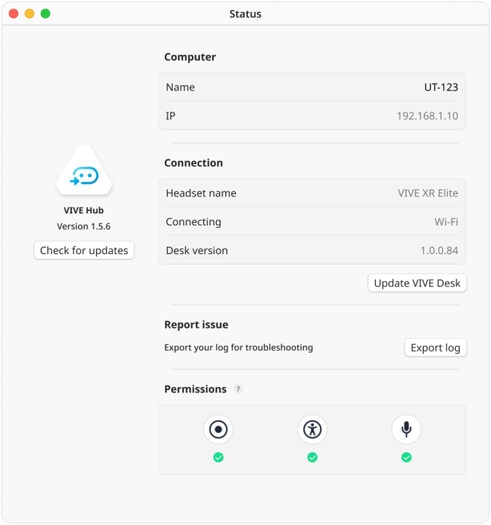The height and width of the screenshot is (525, 491).
Task: Click green checkmark under screen recording icon
Action: pos(218,457)
